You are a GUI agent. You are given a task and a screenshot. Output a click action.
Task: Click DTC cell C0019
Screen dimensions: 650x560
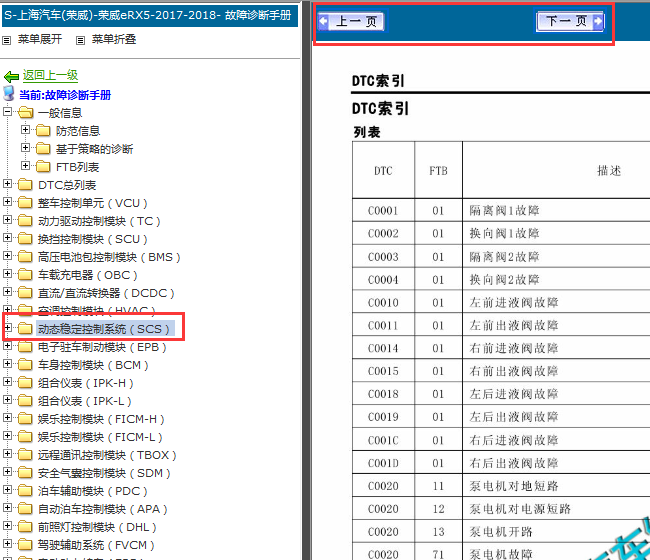coord(383,417)
